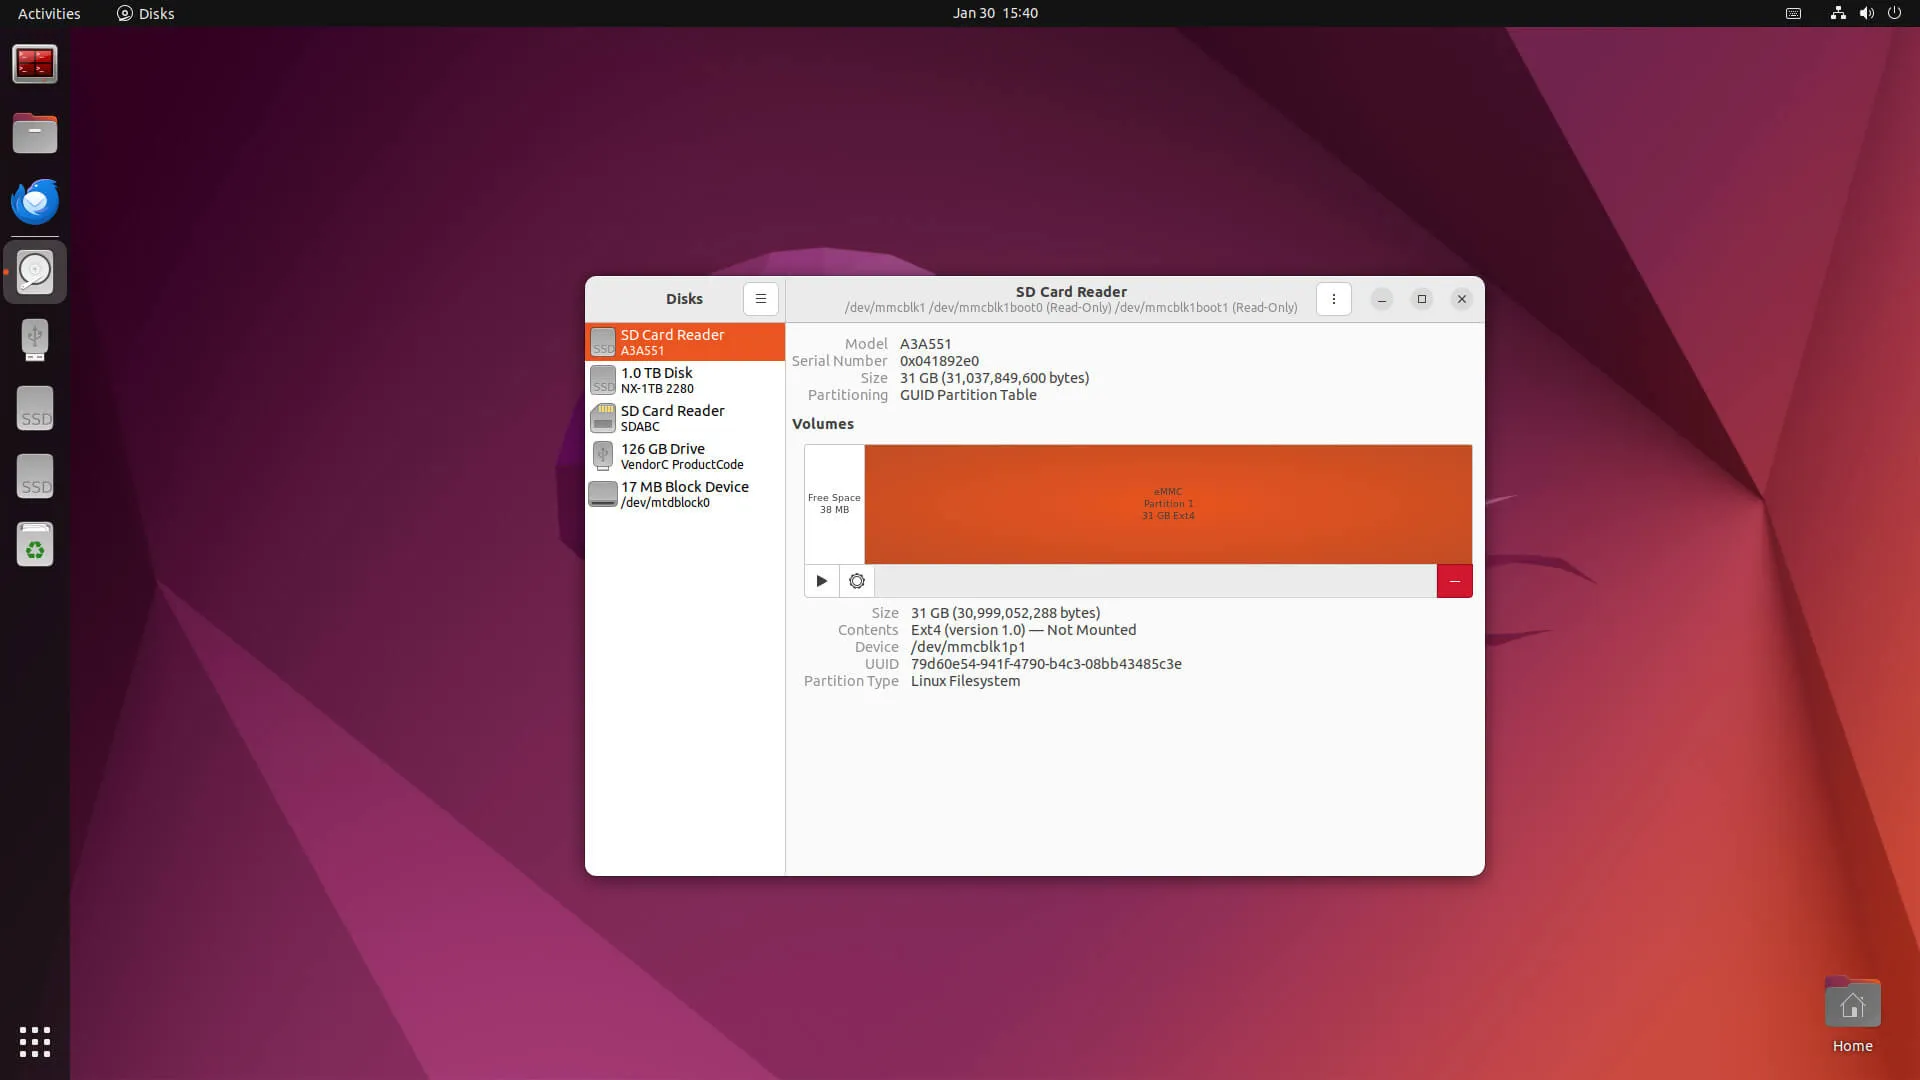Select the SD Card Reader A3A551 device

point(685,342)
